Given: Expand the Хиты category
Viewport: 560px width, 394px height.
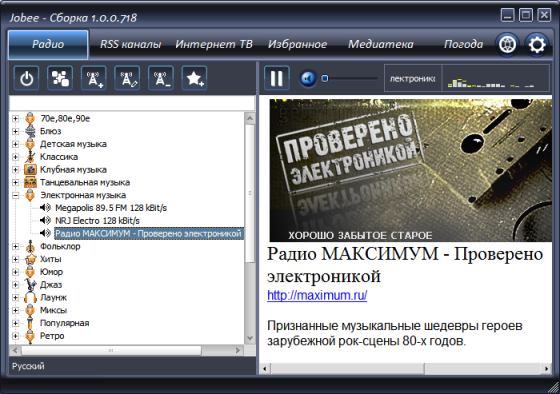Looking at the screenshot, I should [x=15, y=259].
